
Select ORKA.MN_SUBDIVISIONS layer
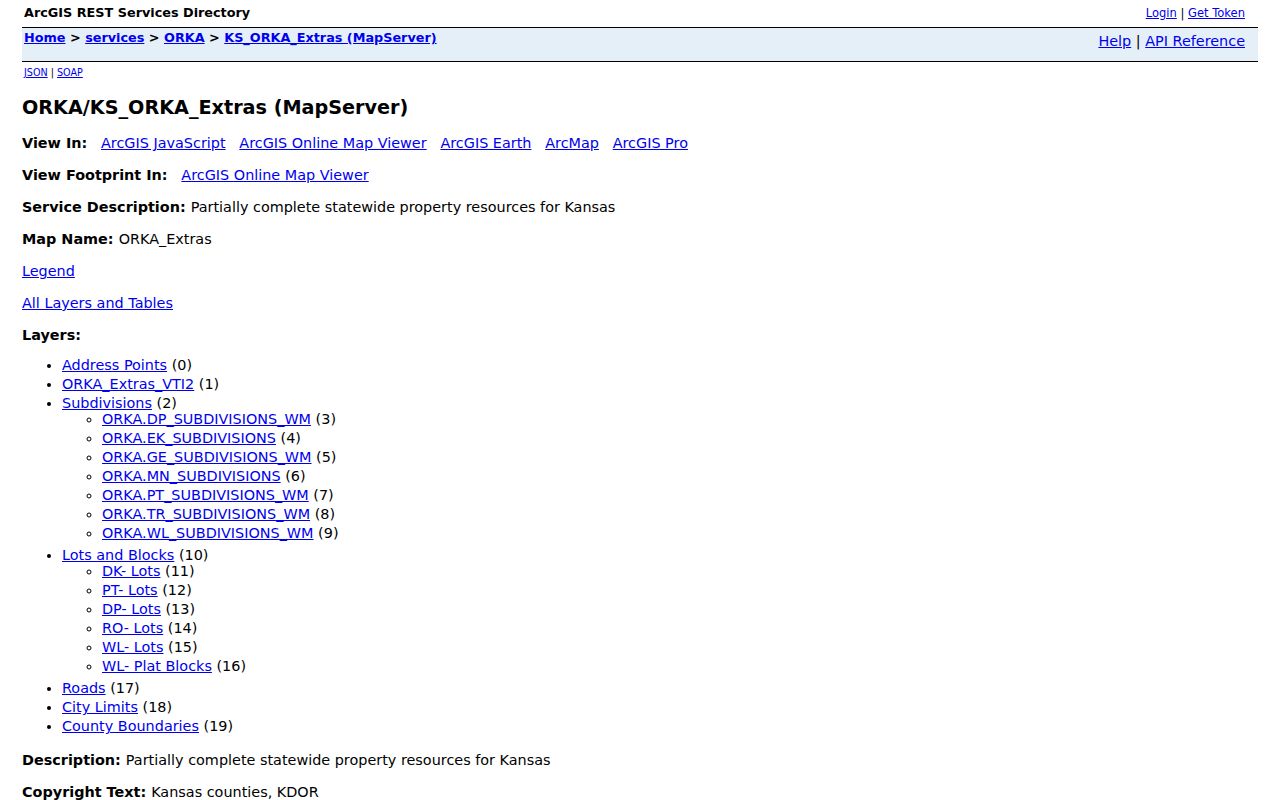coord(191,476)
